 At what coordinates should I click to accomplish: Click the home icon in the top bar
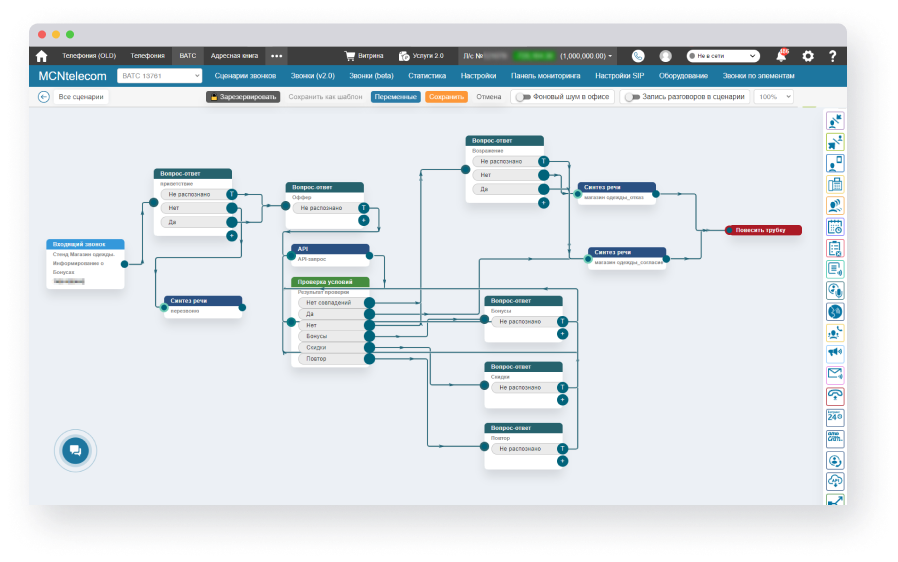click(41, 56)
